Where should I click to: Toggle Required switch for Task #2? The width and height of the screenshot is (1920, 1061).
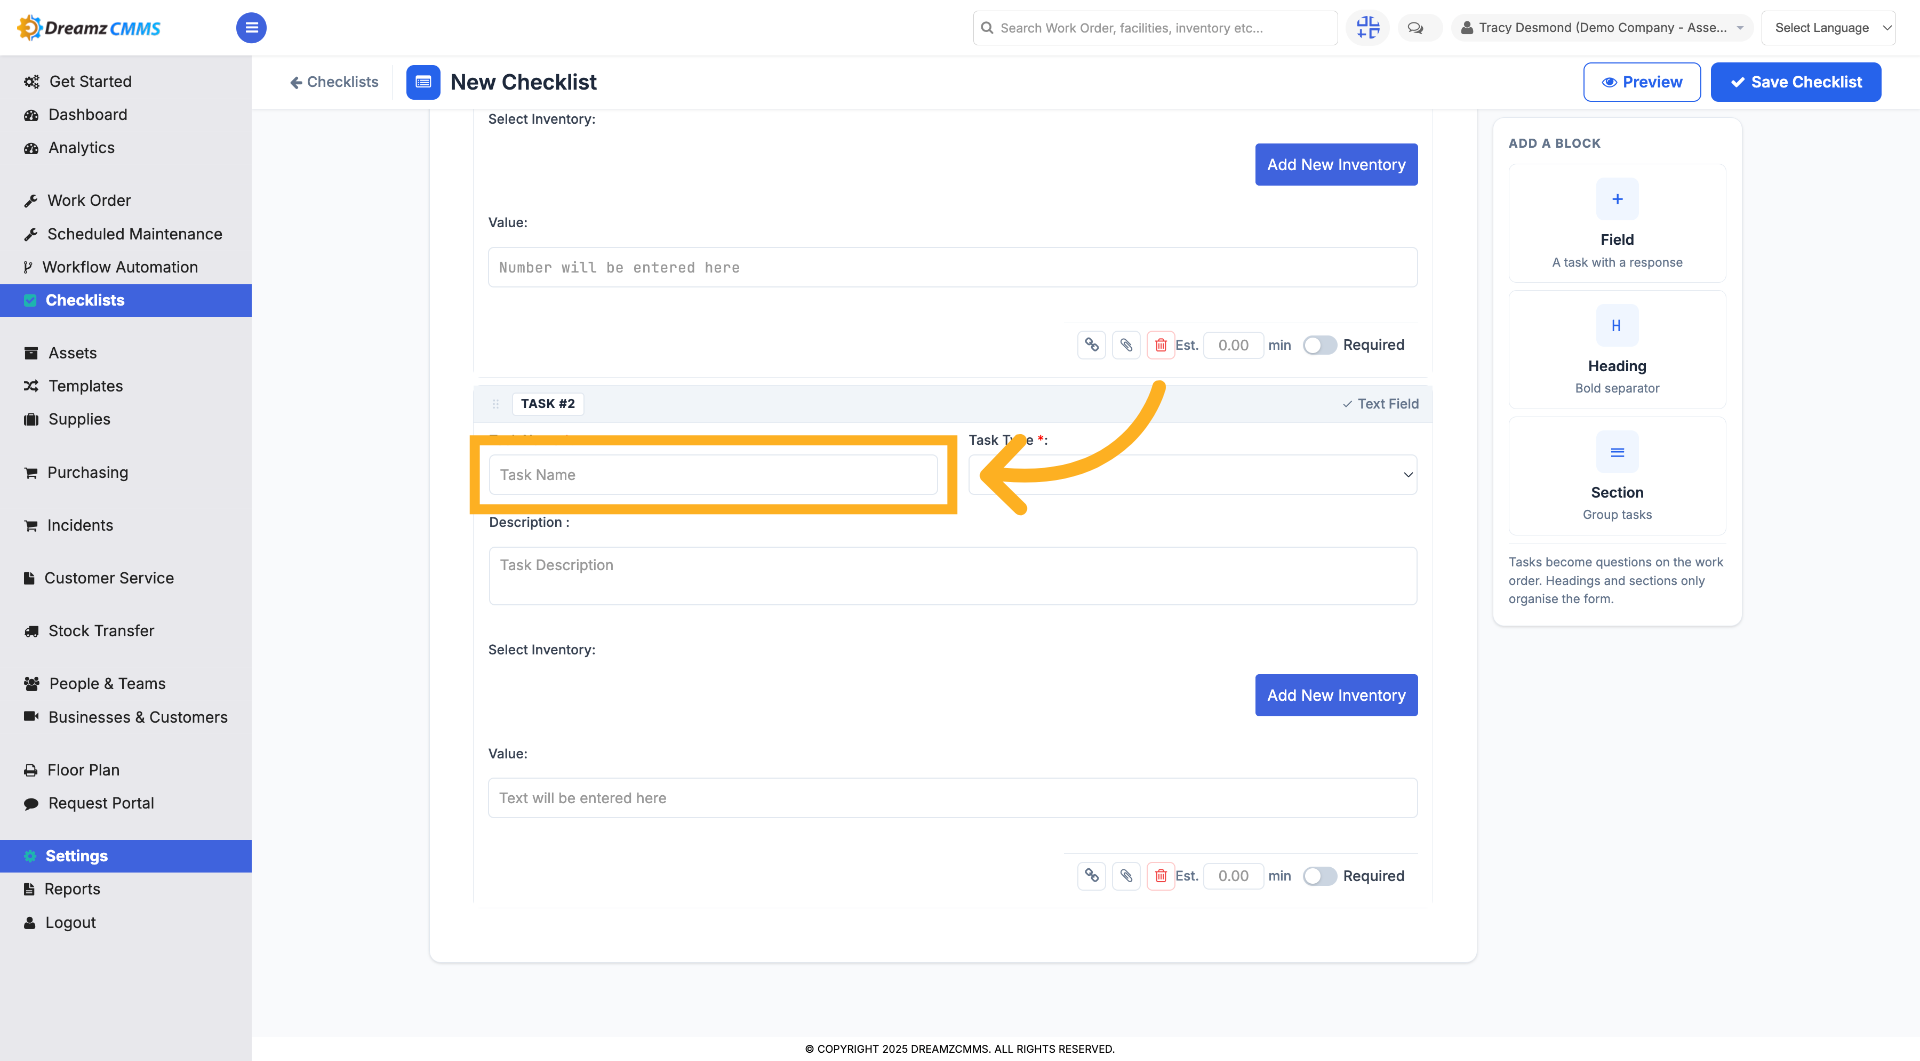(x=1319, y=876)
